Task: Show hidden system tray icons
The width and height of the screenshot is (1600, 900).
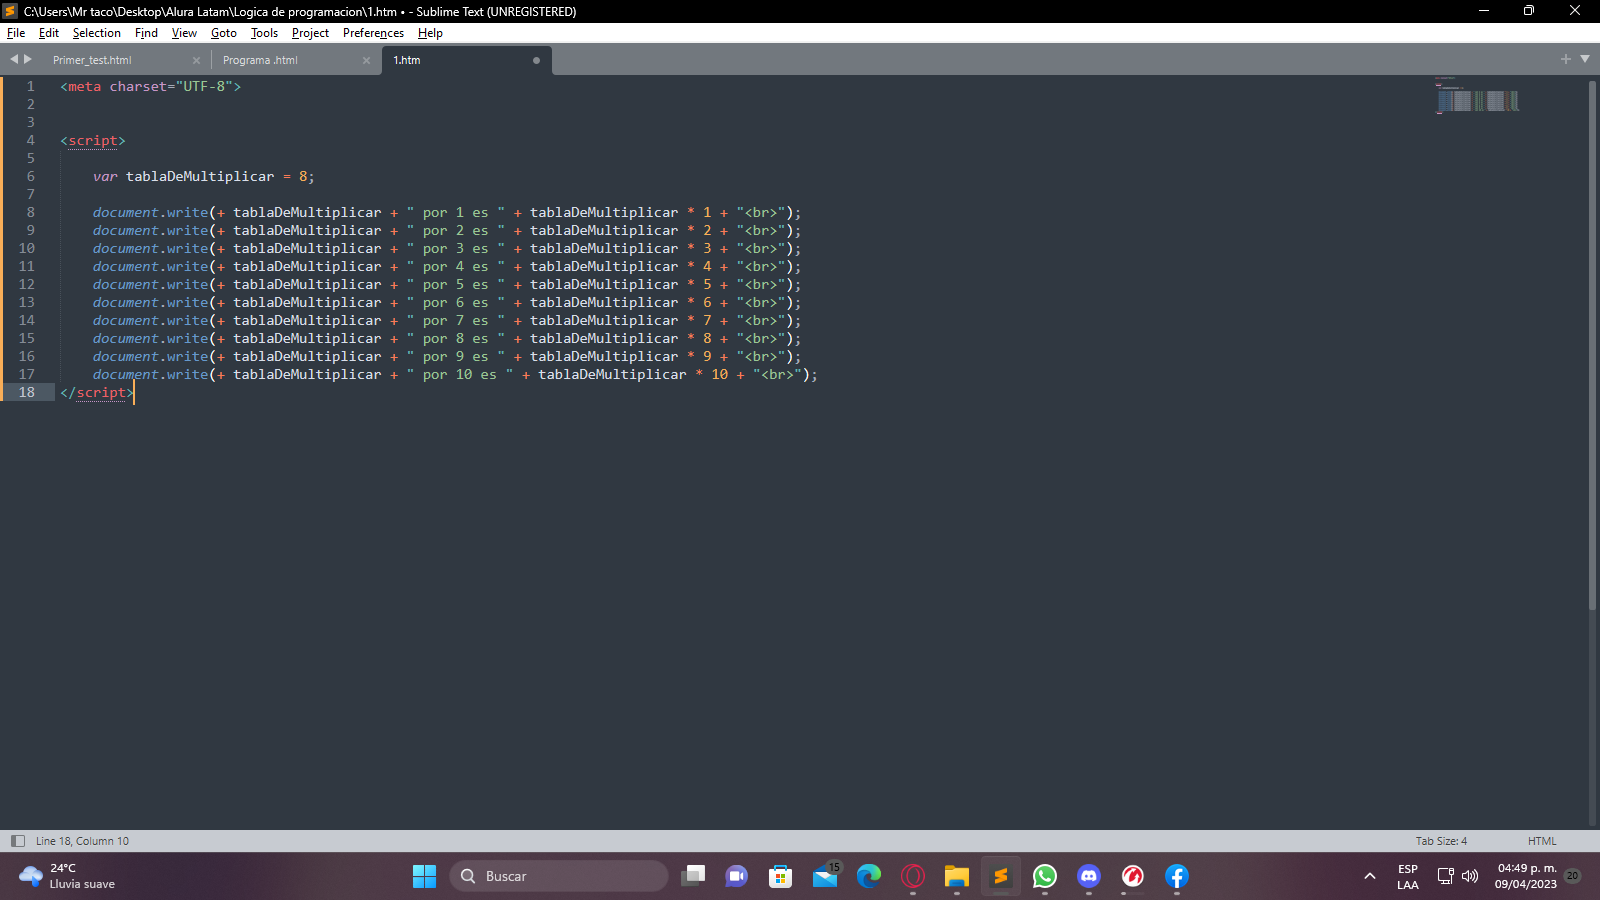Action: [1370, 876]
